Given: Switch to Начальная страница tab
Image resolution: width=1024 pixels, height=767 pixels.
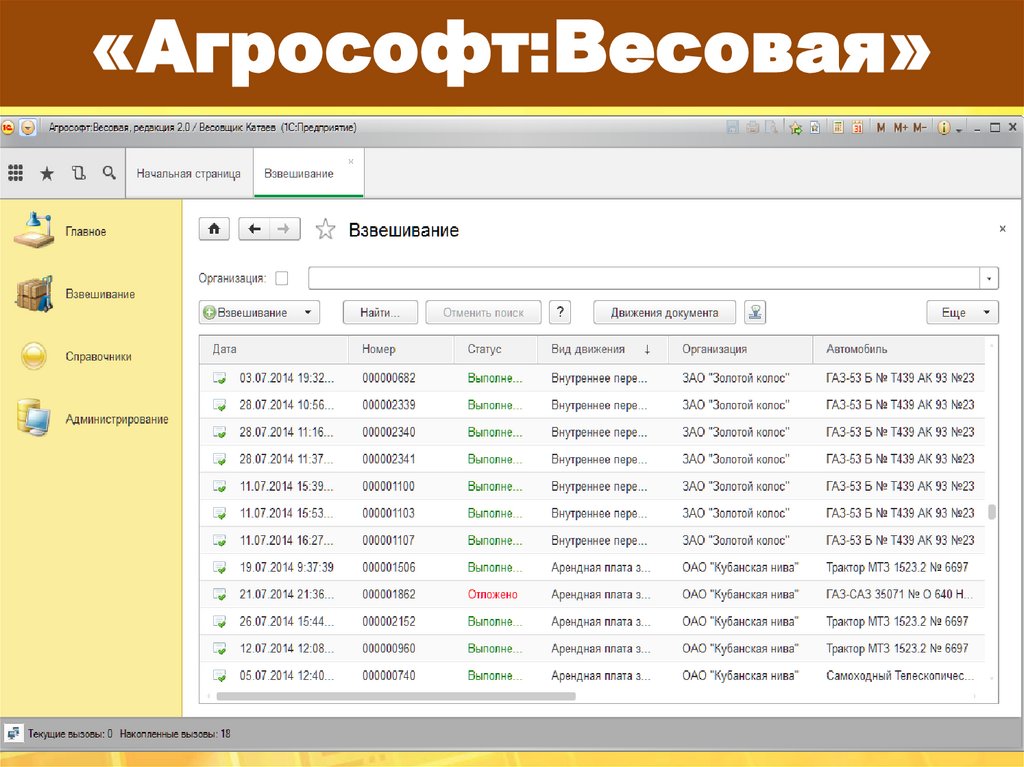Looking at the screenshot, I should coord(189,174).
